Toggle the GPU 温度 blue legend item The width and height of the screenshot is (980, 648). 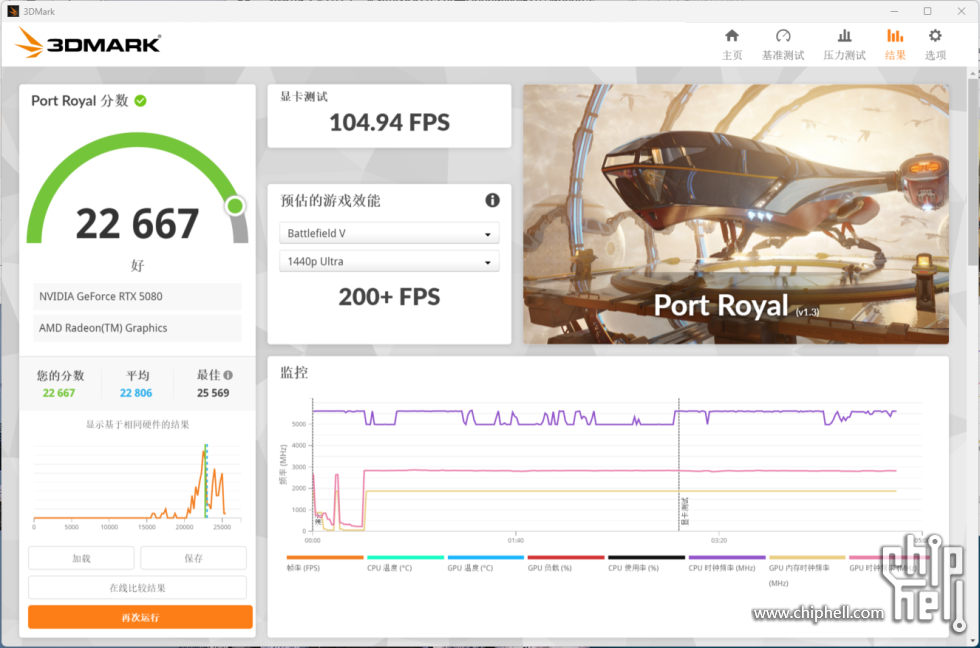click(486, 563)
